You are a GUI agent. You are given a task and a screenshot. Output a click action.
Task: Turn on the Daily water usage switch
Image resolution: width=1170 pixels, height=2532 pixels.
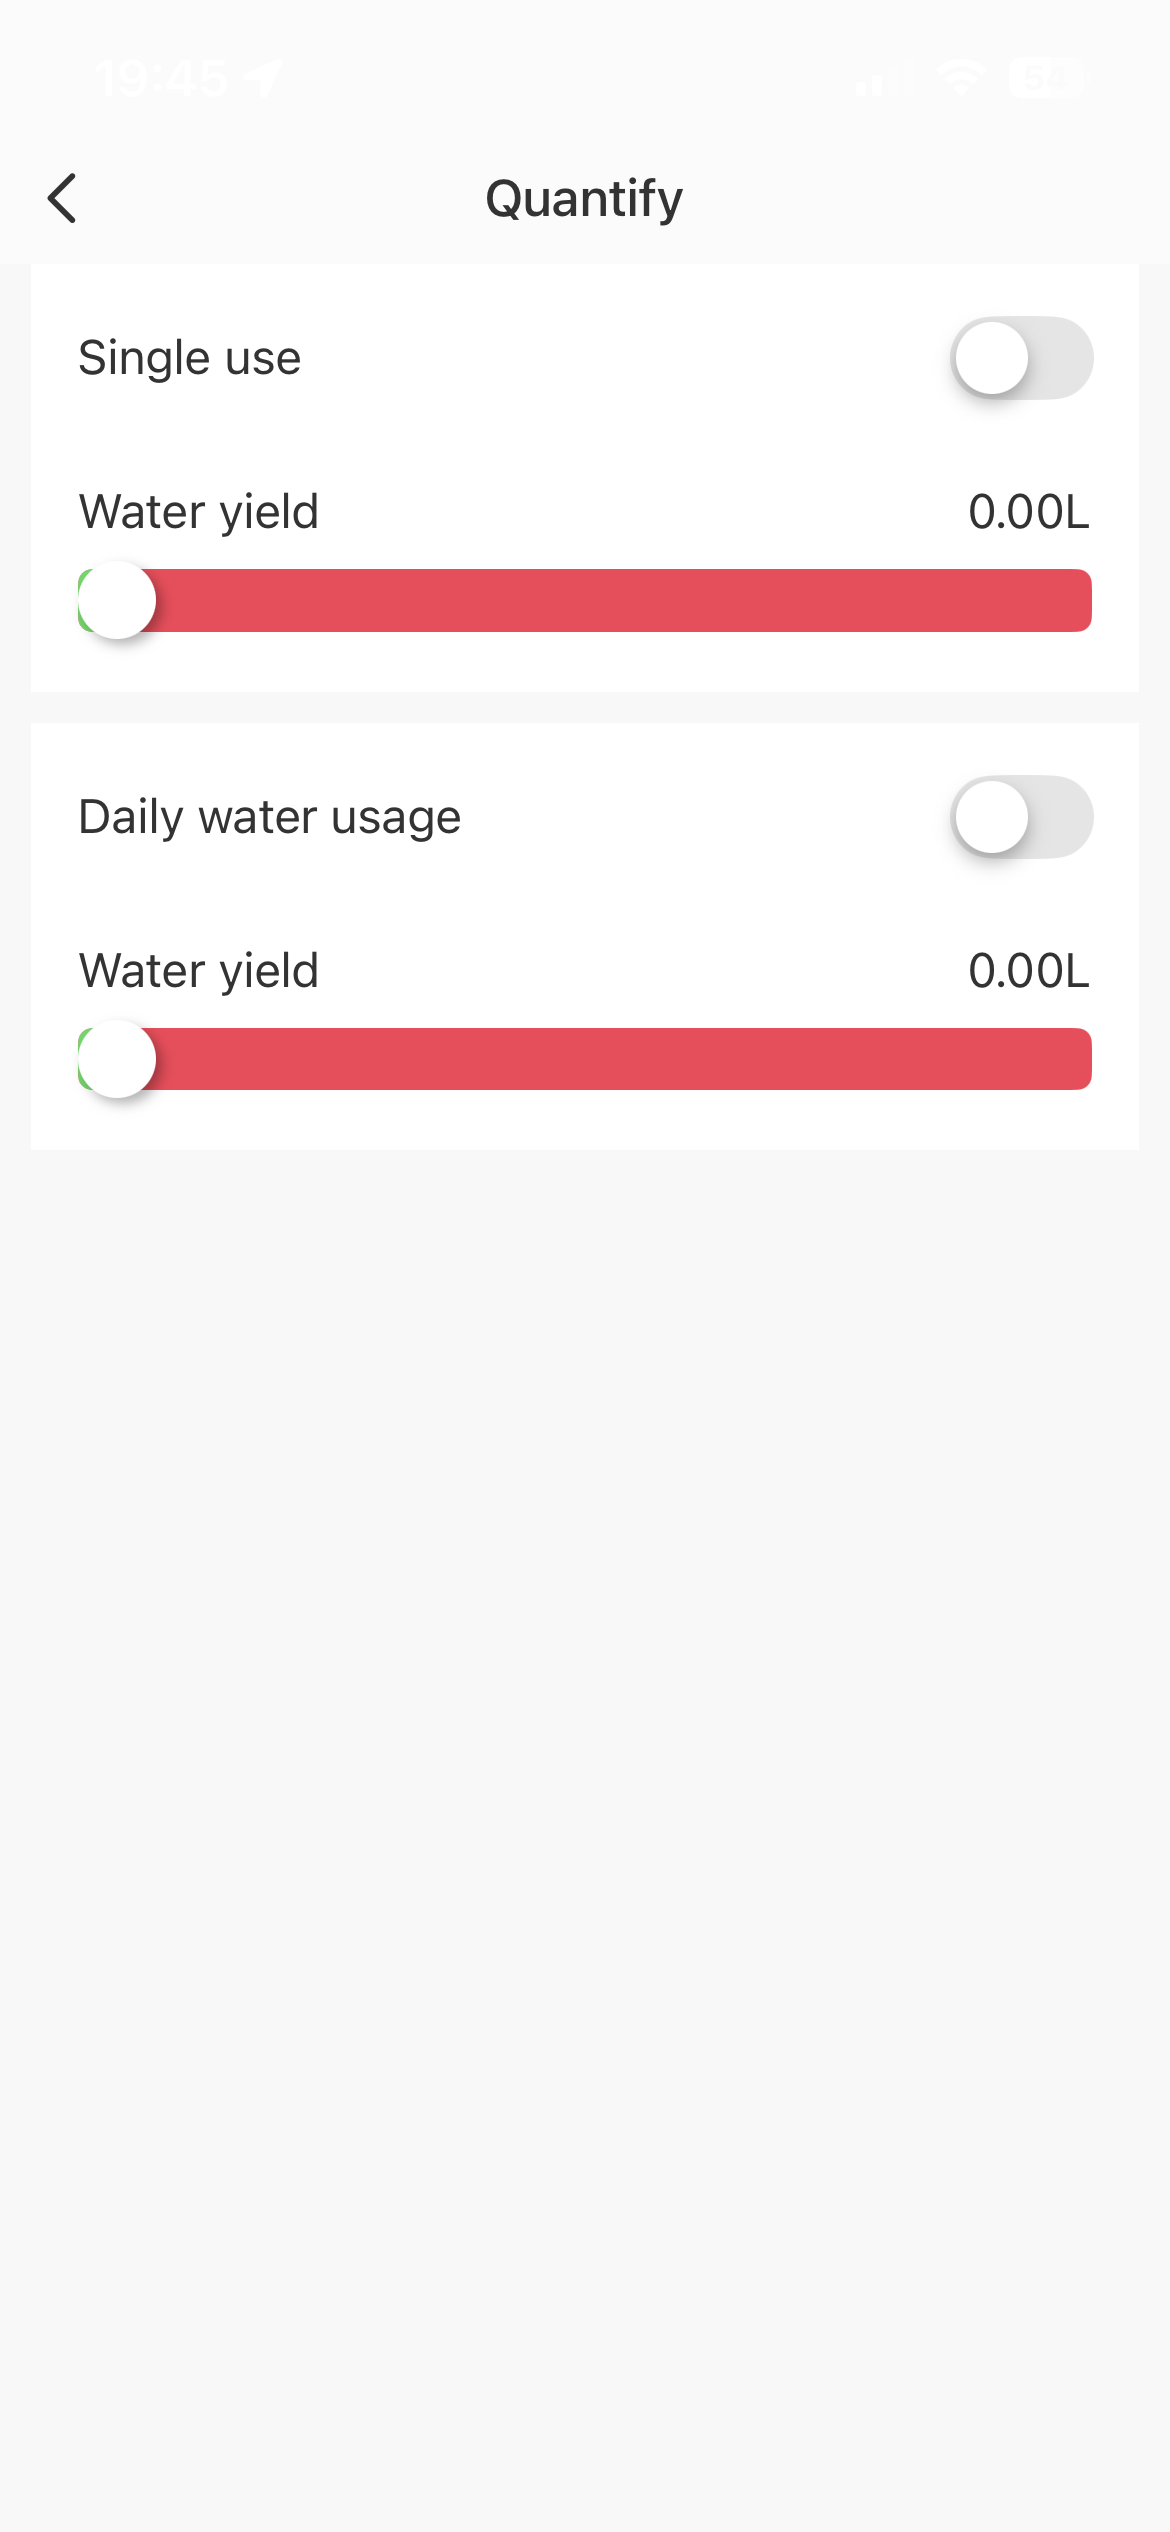[x=1021, y=817]
